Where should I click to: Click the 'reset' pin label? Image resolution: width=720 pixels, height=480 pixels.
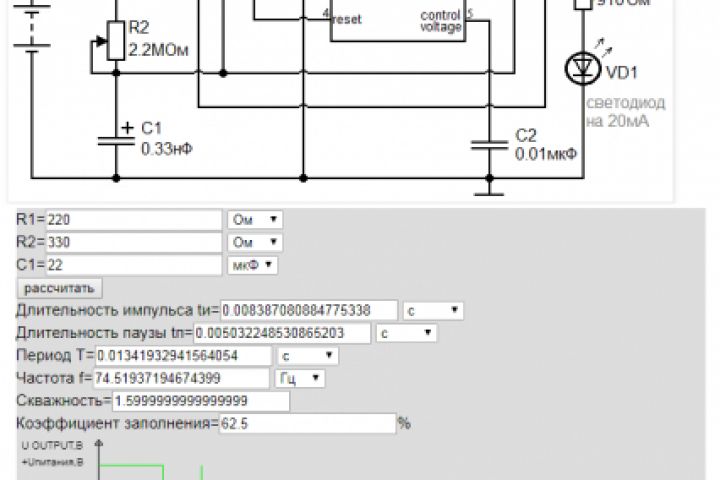point(347,19)
